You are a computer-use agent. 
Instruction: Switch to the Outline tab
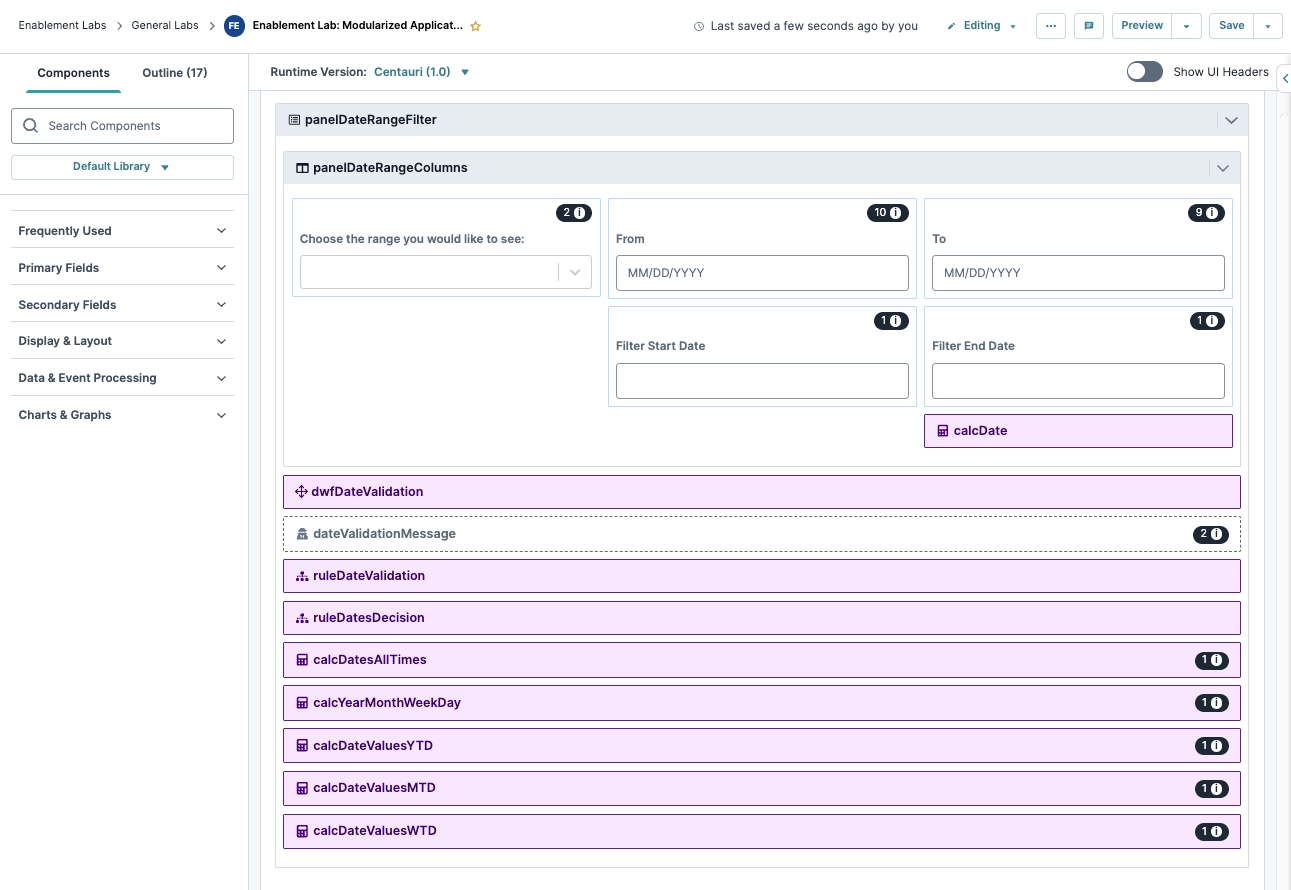point(174,72)
